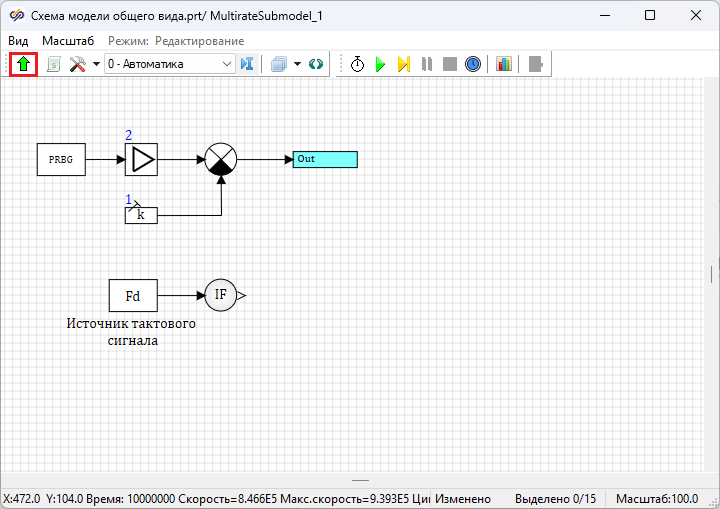This screenshot has width=720, height=509.
Task: Open the colored bar chart icon
Action: [503, 64]
